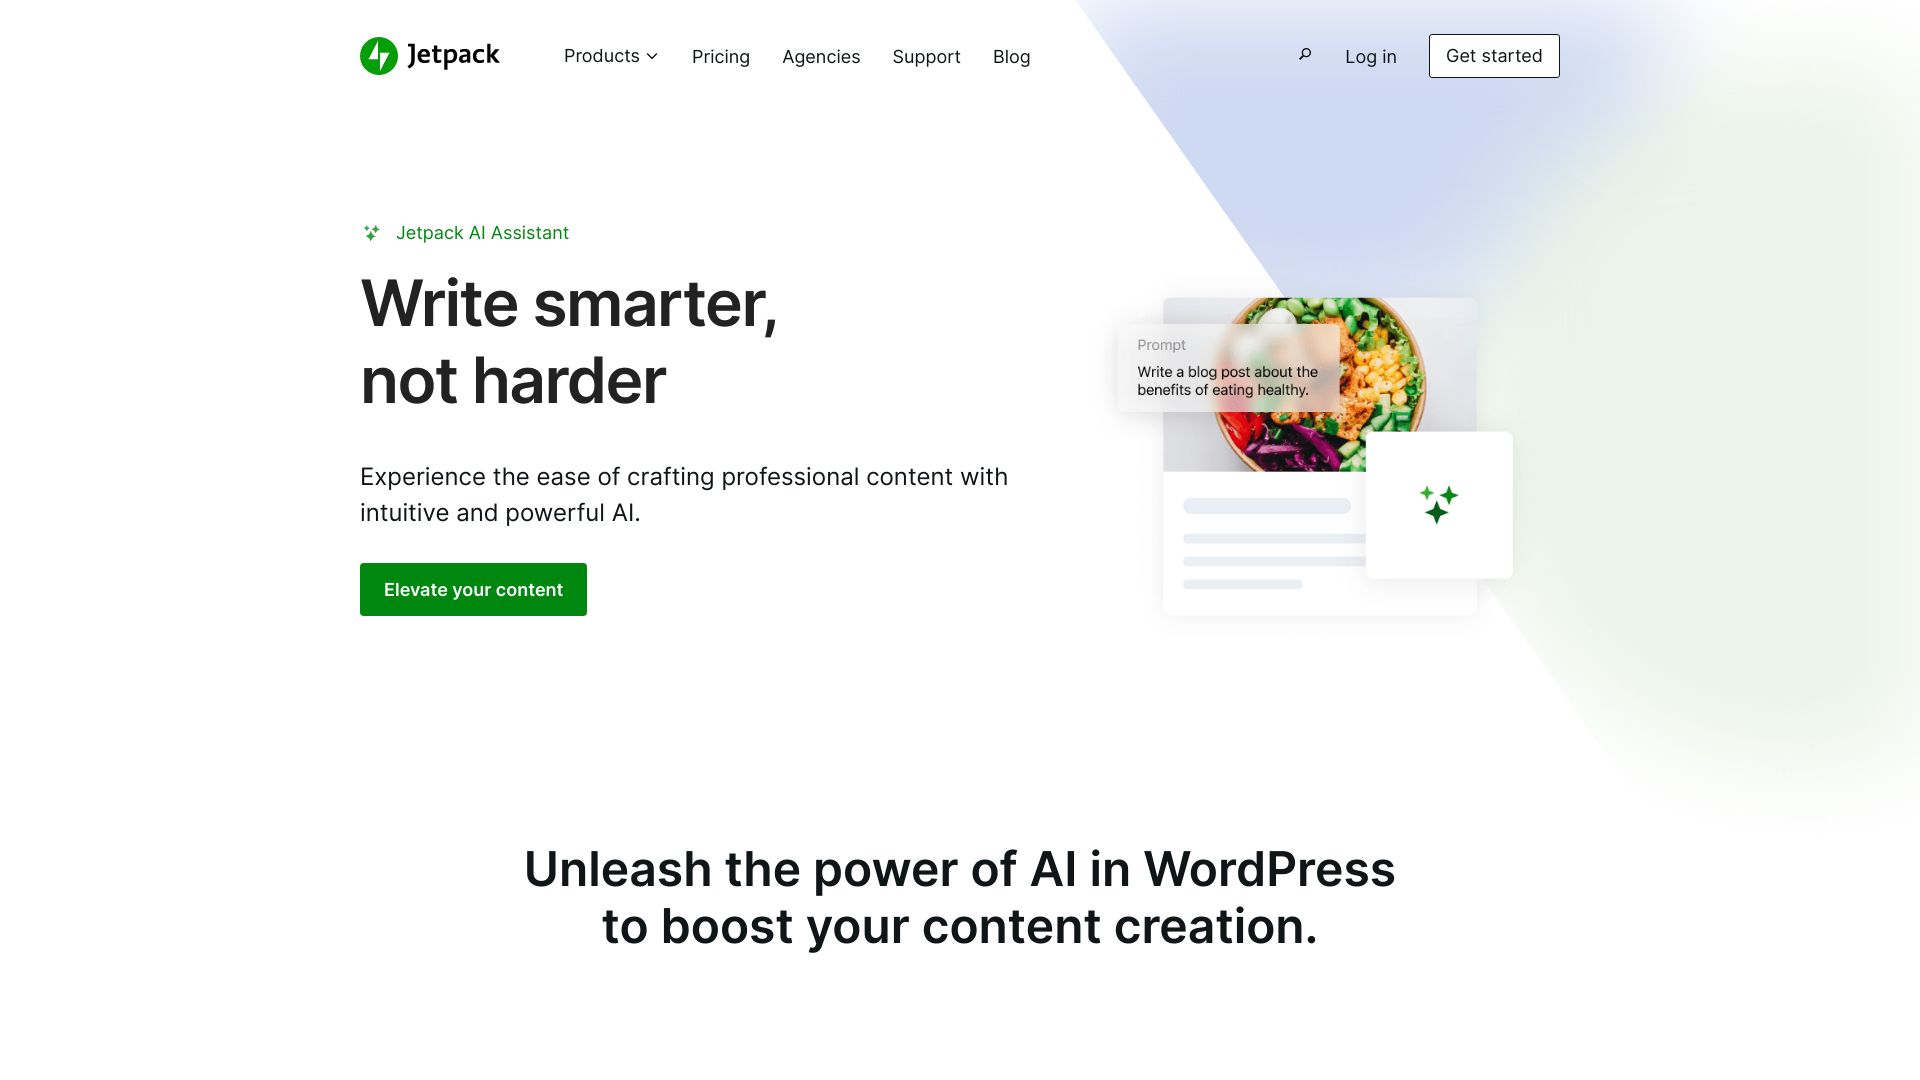Viewport: 1920px width, 1080px height.
Task: Click the Pricing navigation menu item
Action: click(x=720, y=55)
